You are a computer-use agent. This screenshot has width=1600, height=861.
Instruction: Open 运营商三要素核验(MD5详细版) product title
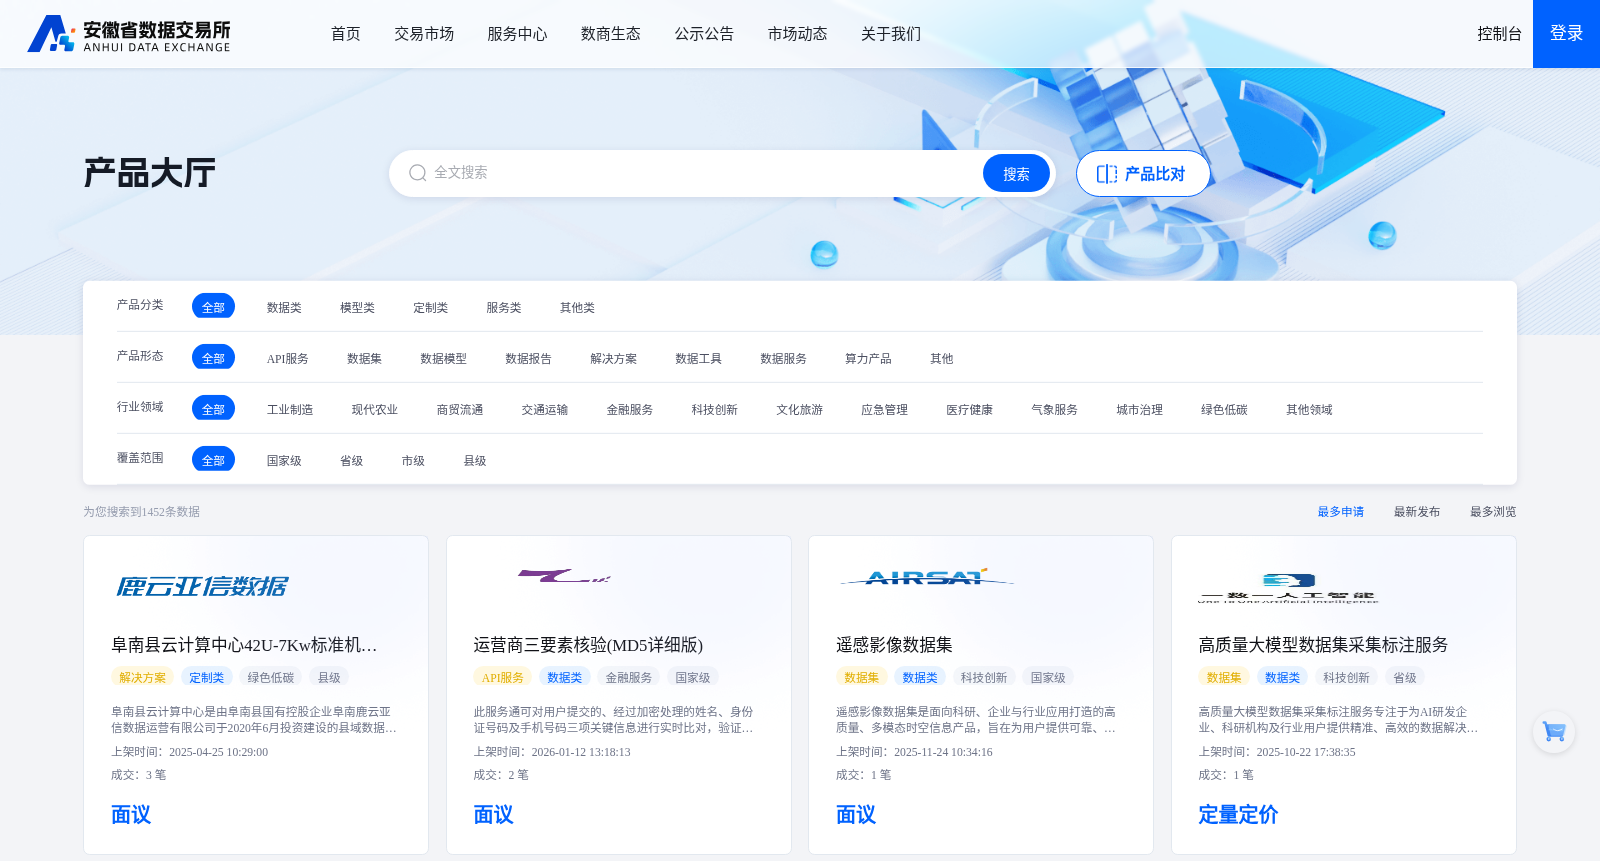tap(589, 644)
